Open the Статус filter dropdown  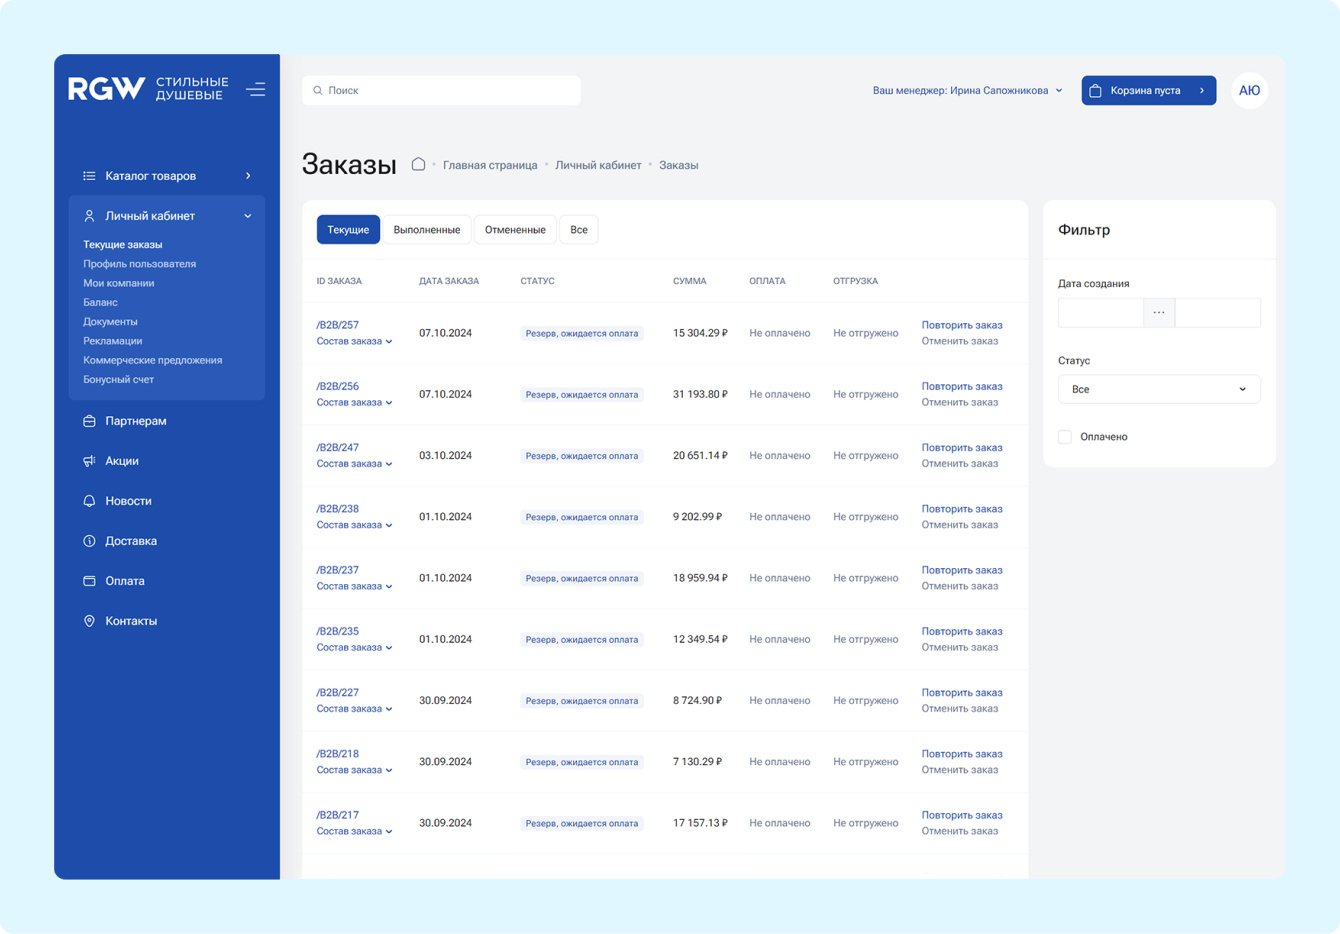(1159, 389)
